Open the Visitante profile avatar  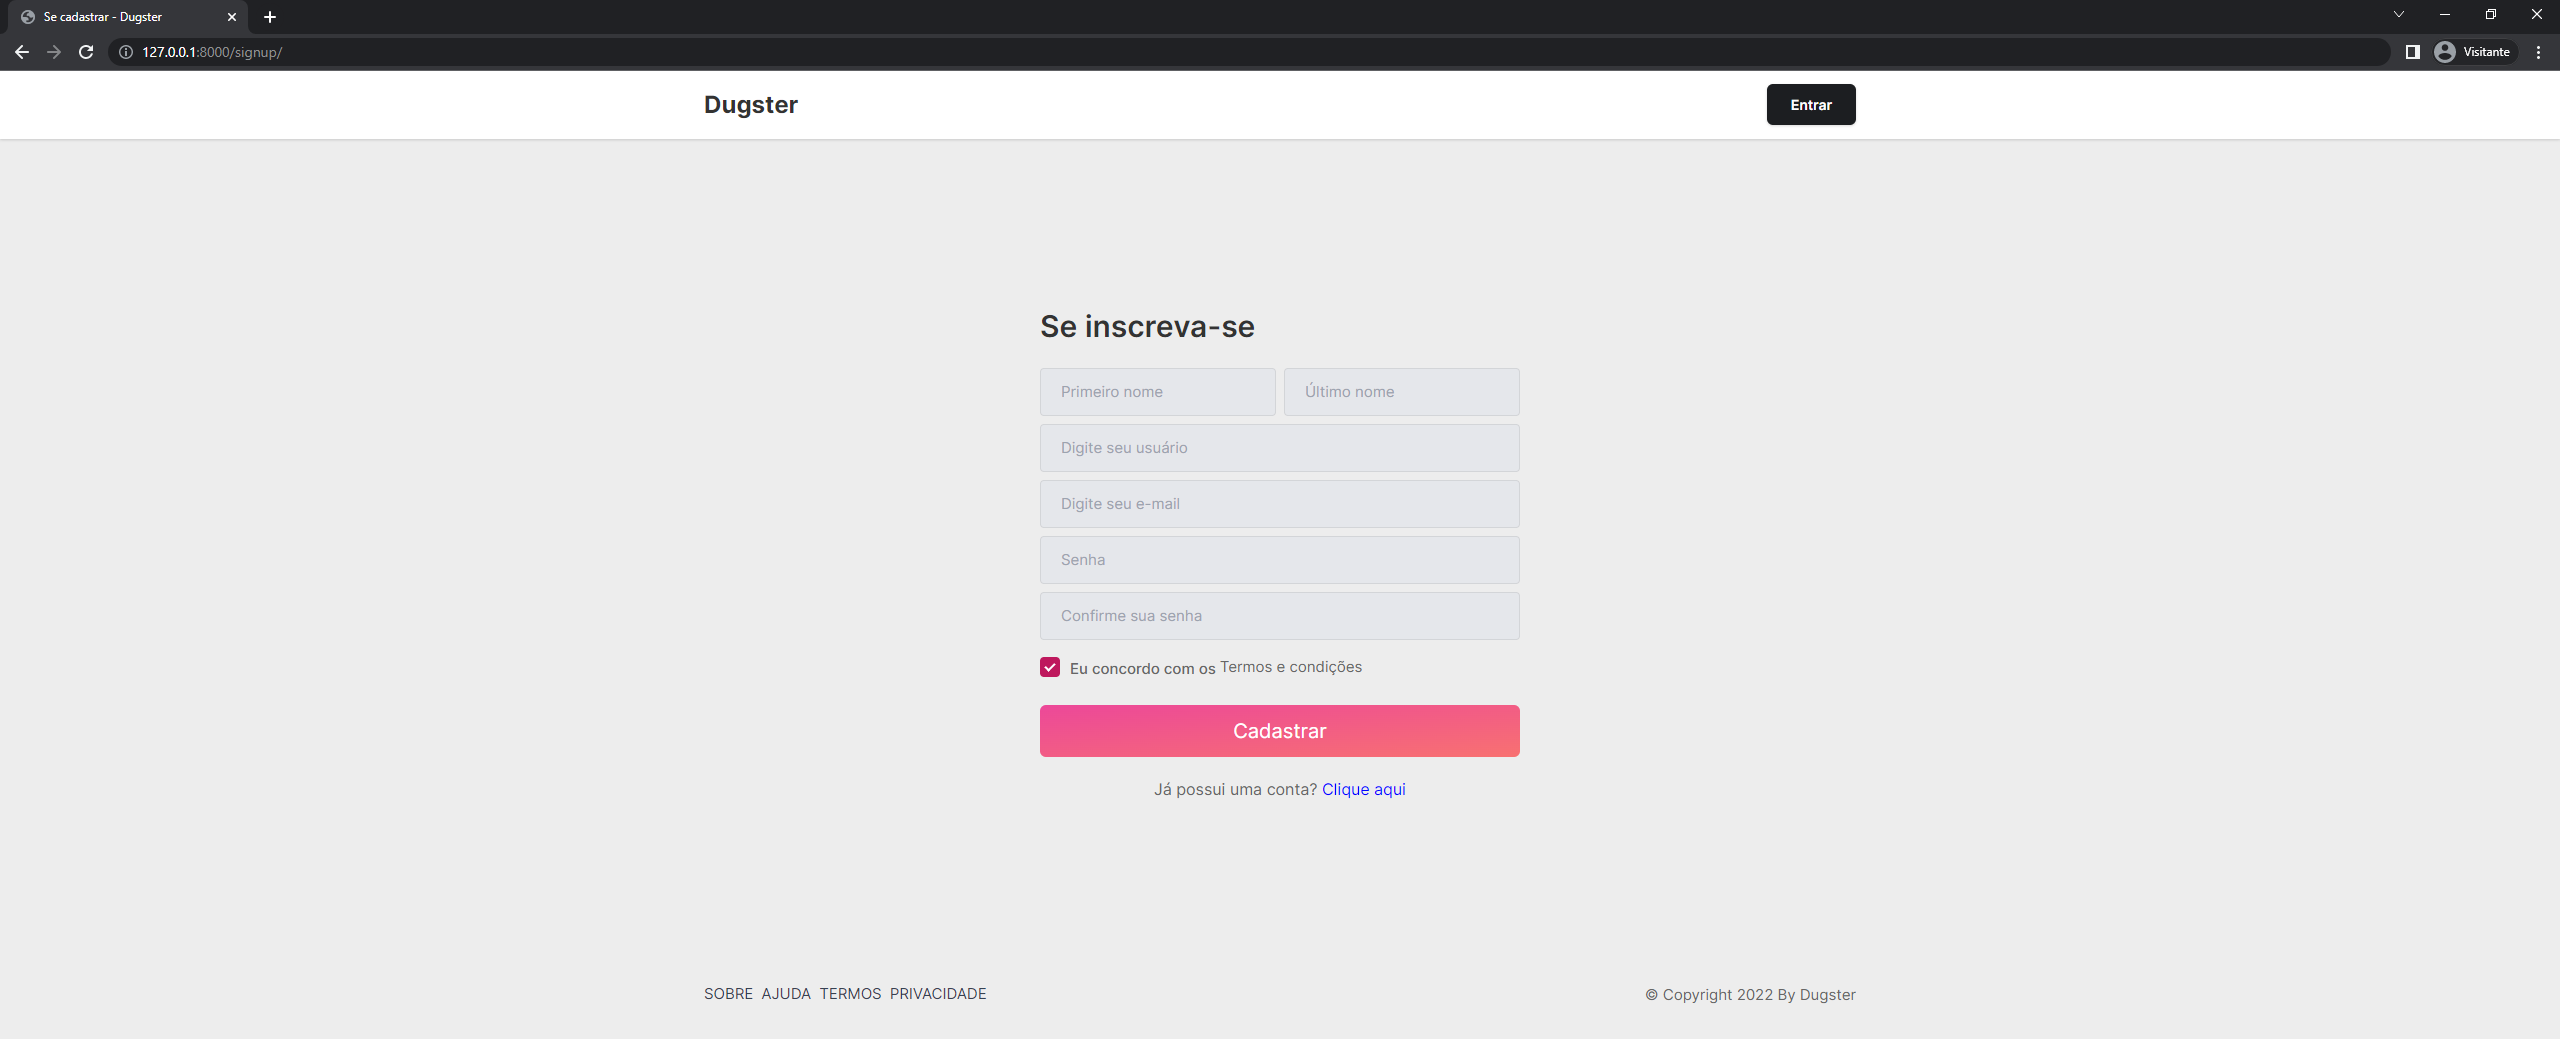[2445, 52]
